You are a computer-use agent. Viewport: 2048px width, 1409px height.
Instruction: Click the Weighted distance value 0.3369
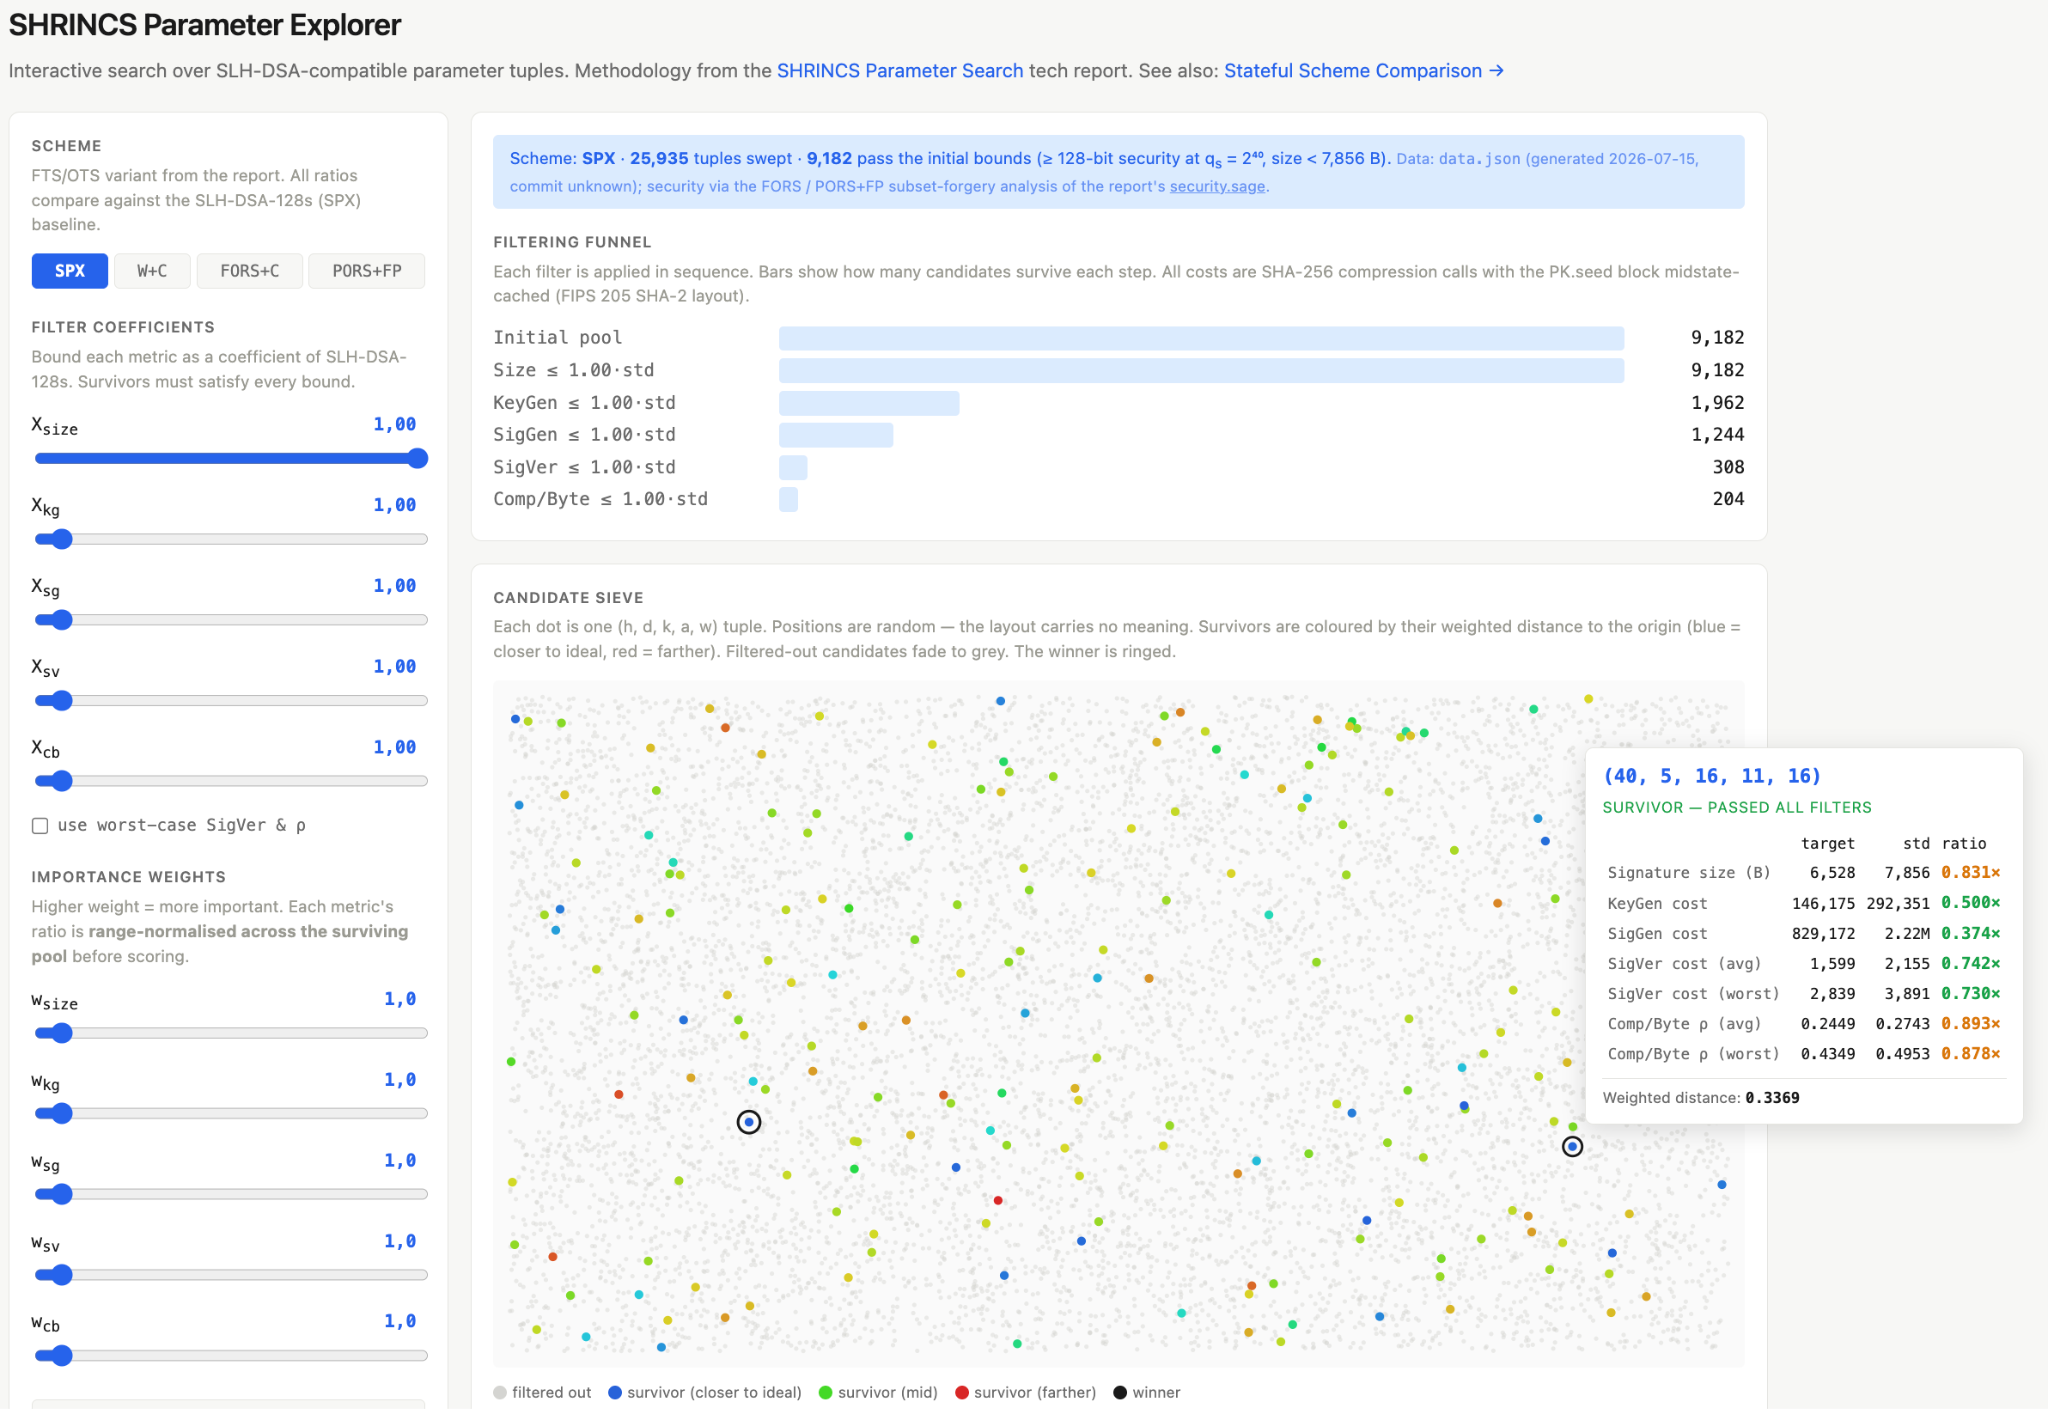(x=1772, y=1098)
